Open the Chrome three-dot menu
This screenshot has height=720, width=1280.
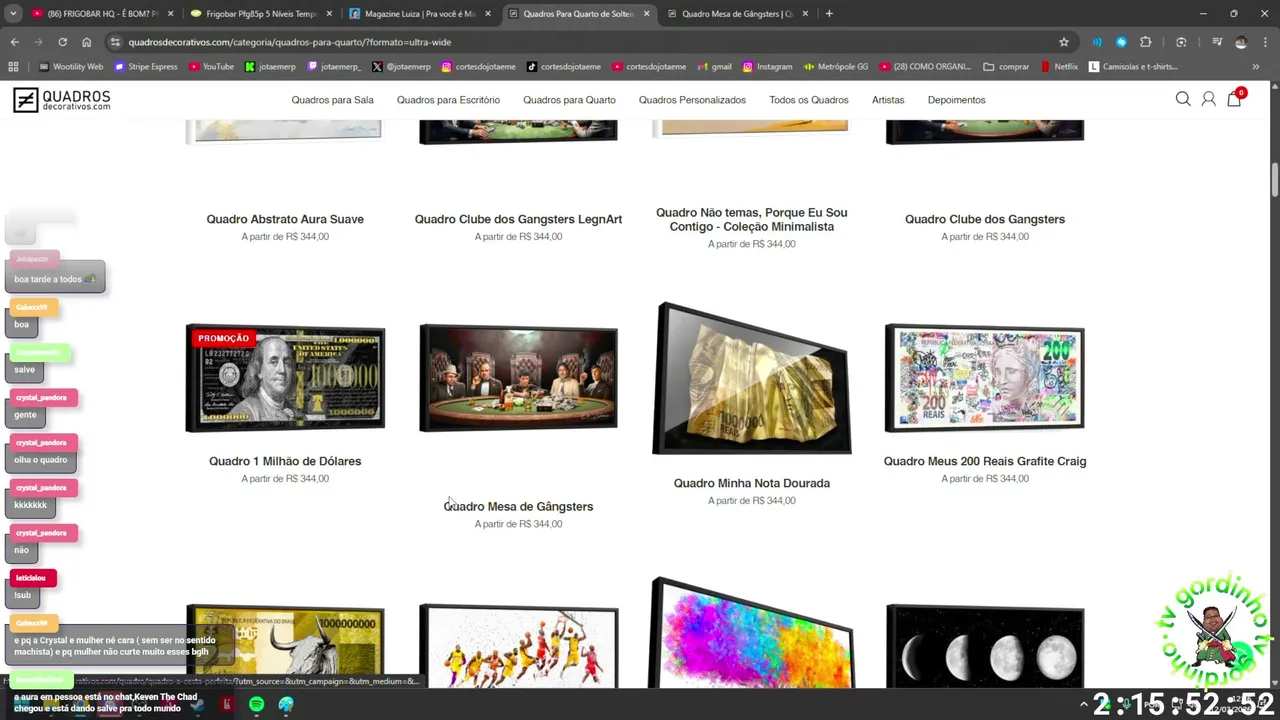pos(1264,42)
